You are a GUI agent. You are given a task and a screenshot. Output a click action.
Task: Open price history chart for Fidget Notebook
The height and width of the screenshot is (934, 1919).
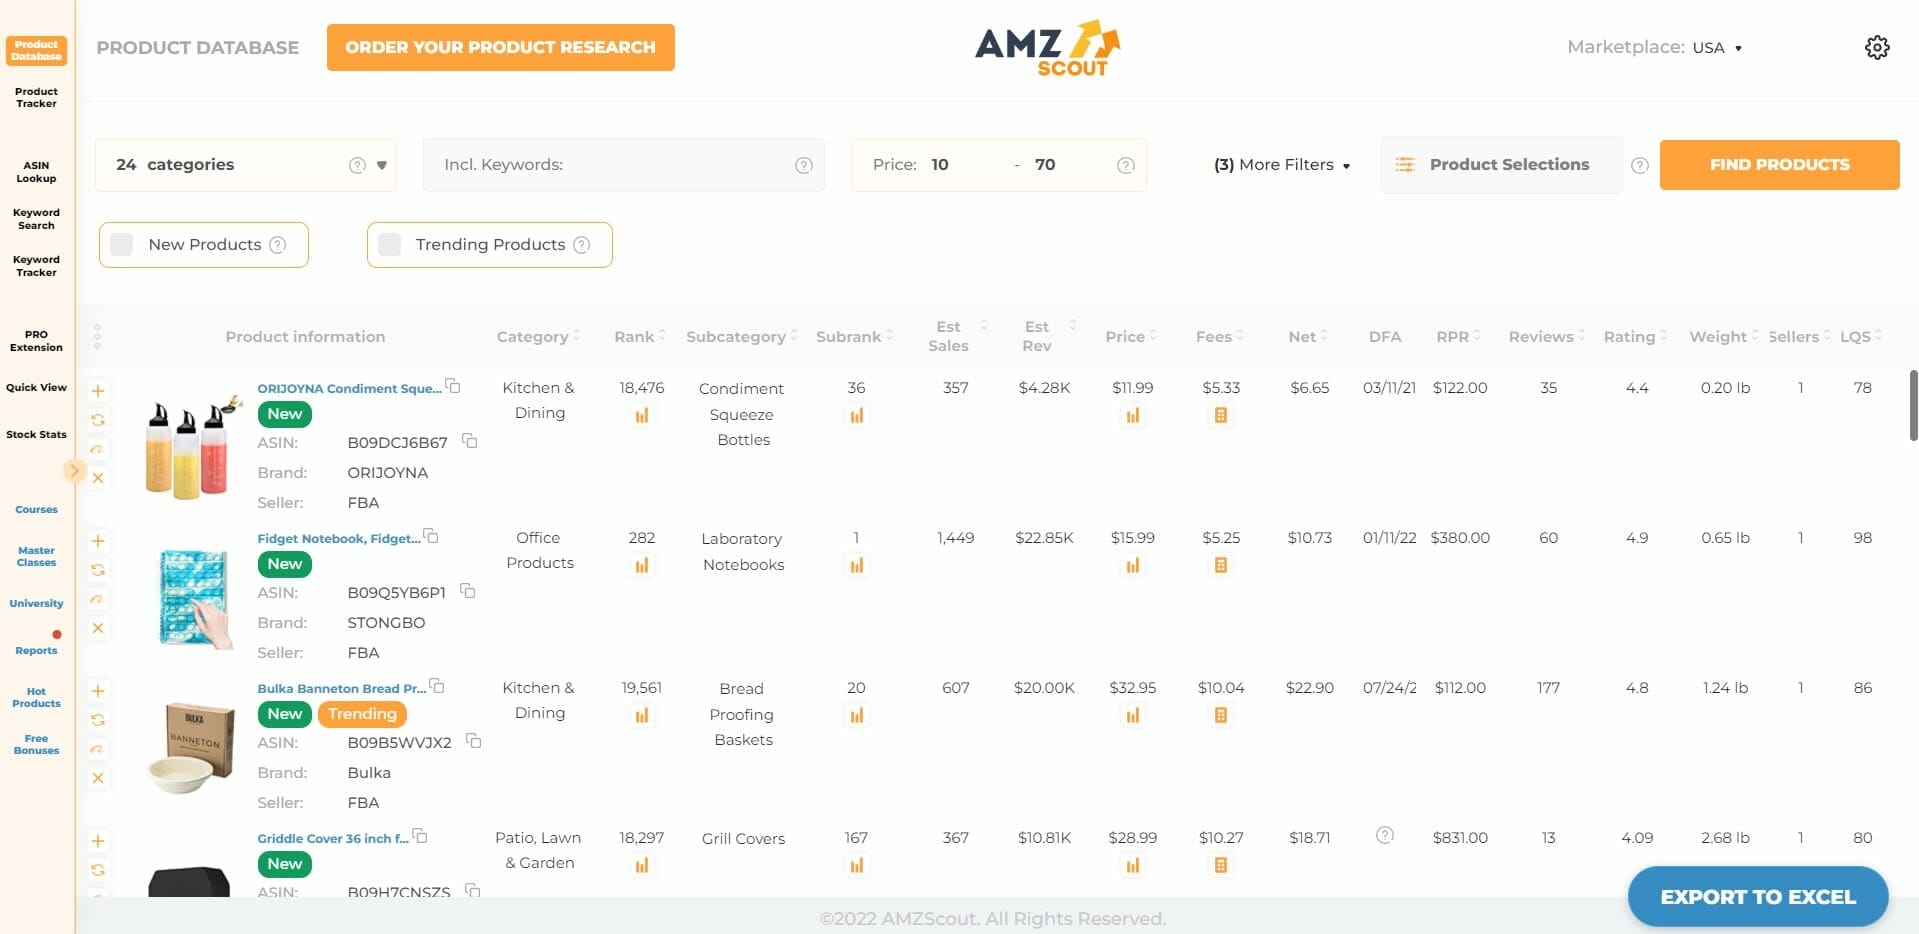click(x=1132, y=565)
